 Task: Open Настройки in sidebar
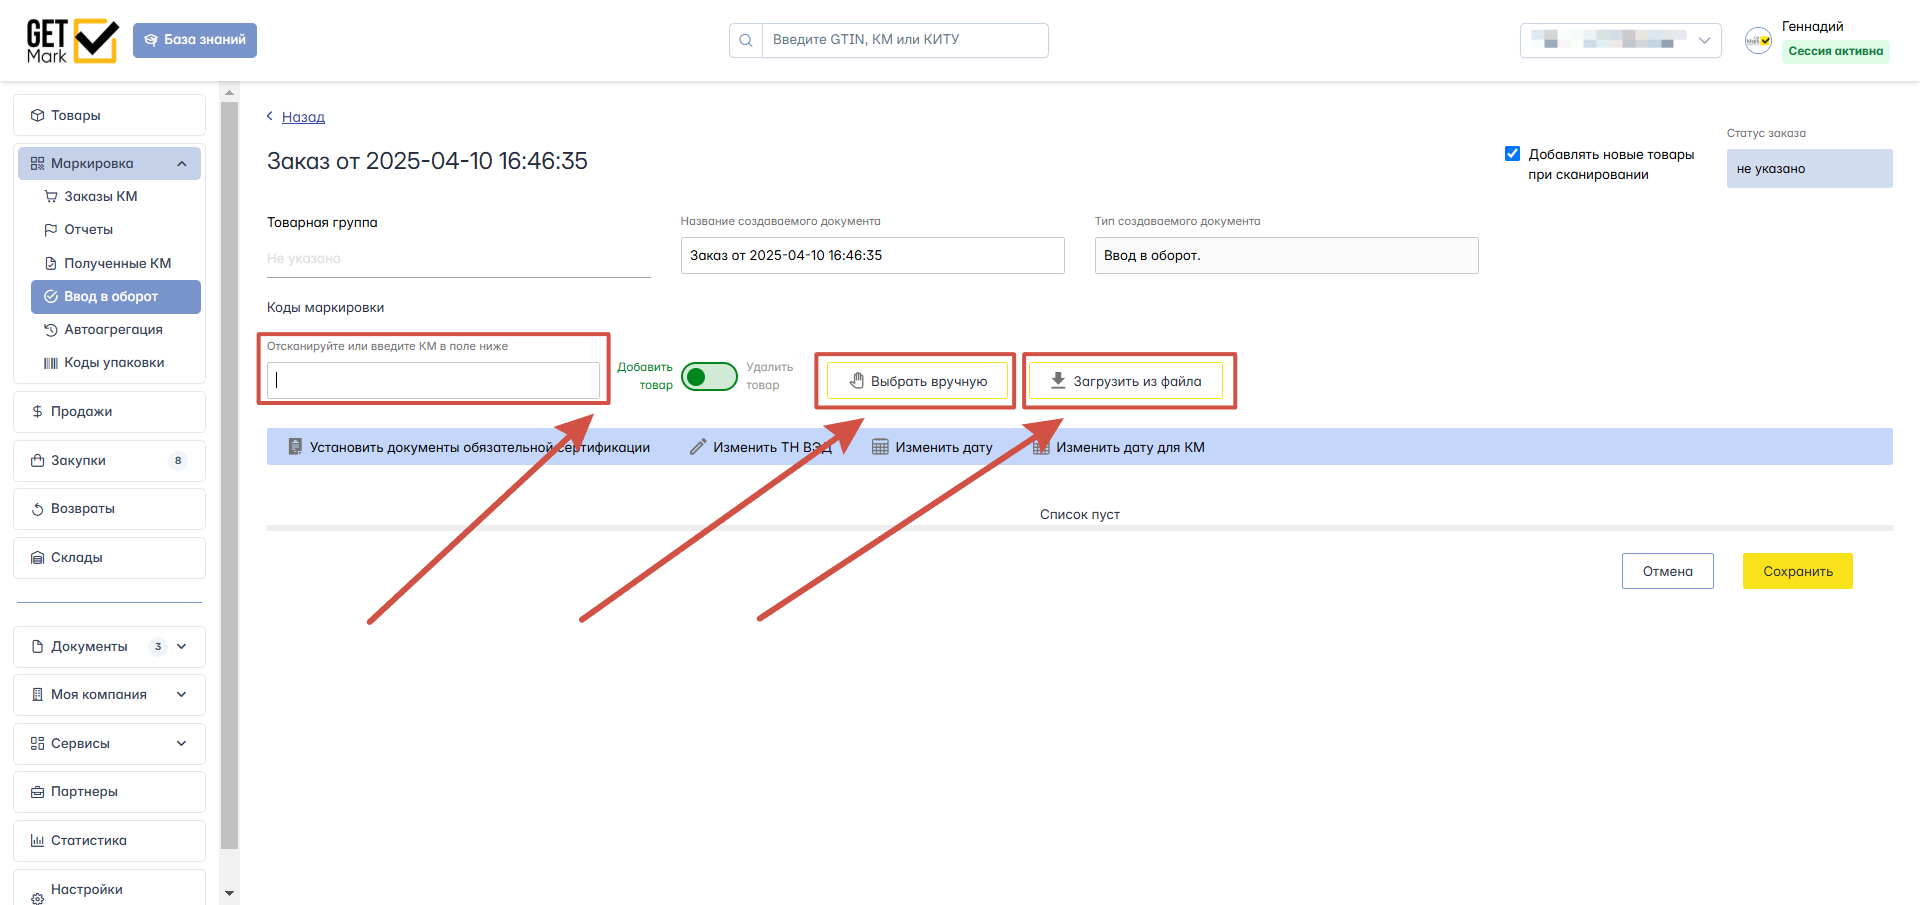(x=109, y=889)
